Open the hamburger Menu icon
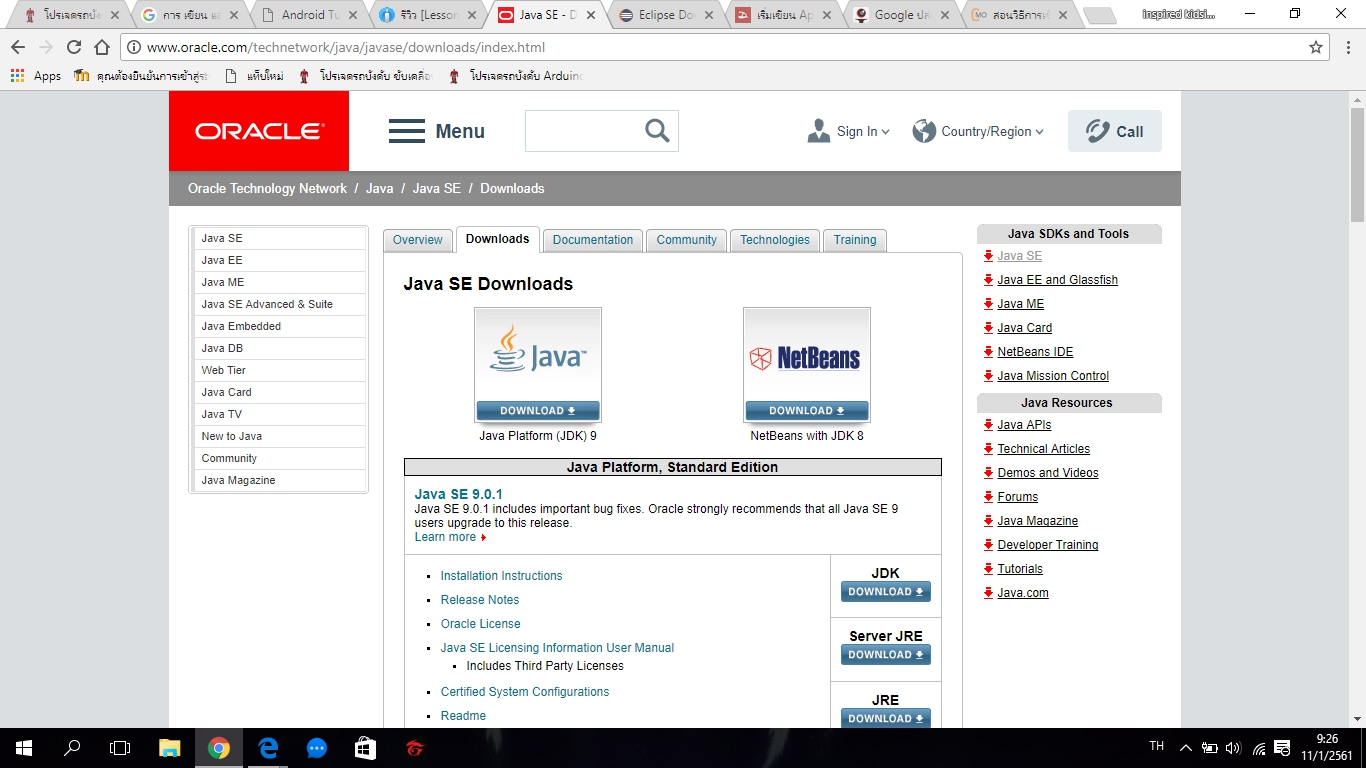The image size is (1366, 768). (407, 131)
